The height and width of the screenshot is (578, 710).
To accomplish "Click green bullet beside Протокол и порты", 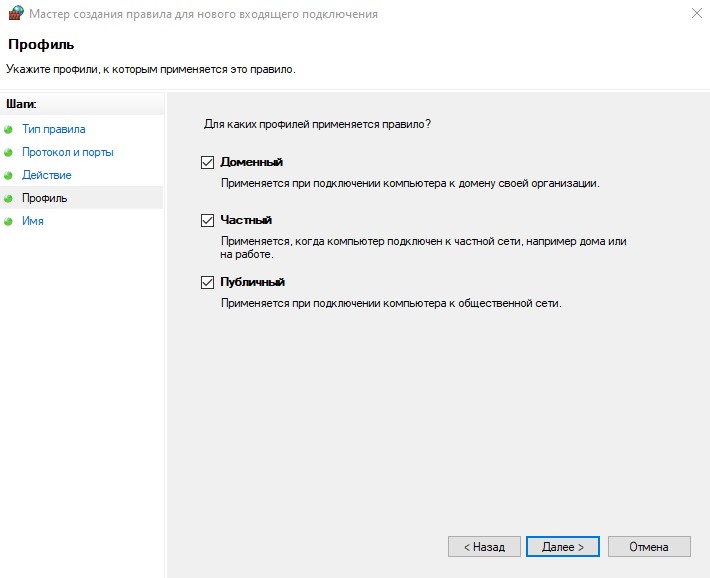I will [9, 153].
